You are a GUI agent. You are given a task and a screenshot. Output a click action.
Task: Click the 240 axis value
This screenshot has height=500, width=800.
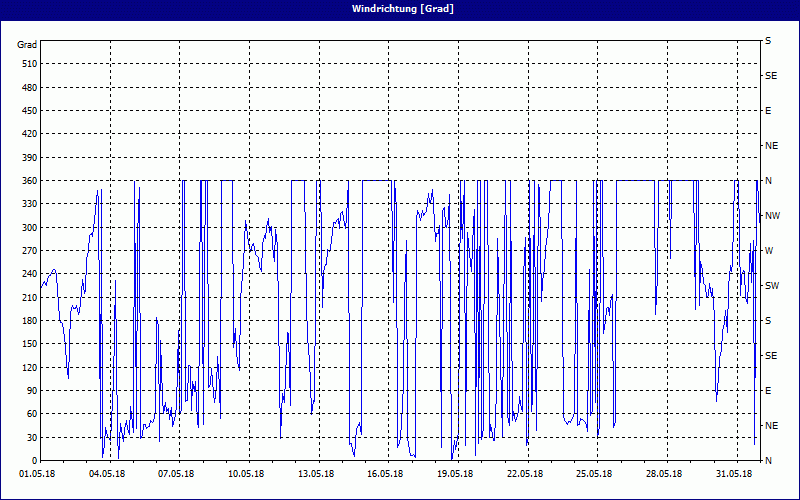click(30, 274)
